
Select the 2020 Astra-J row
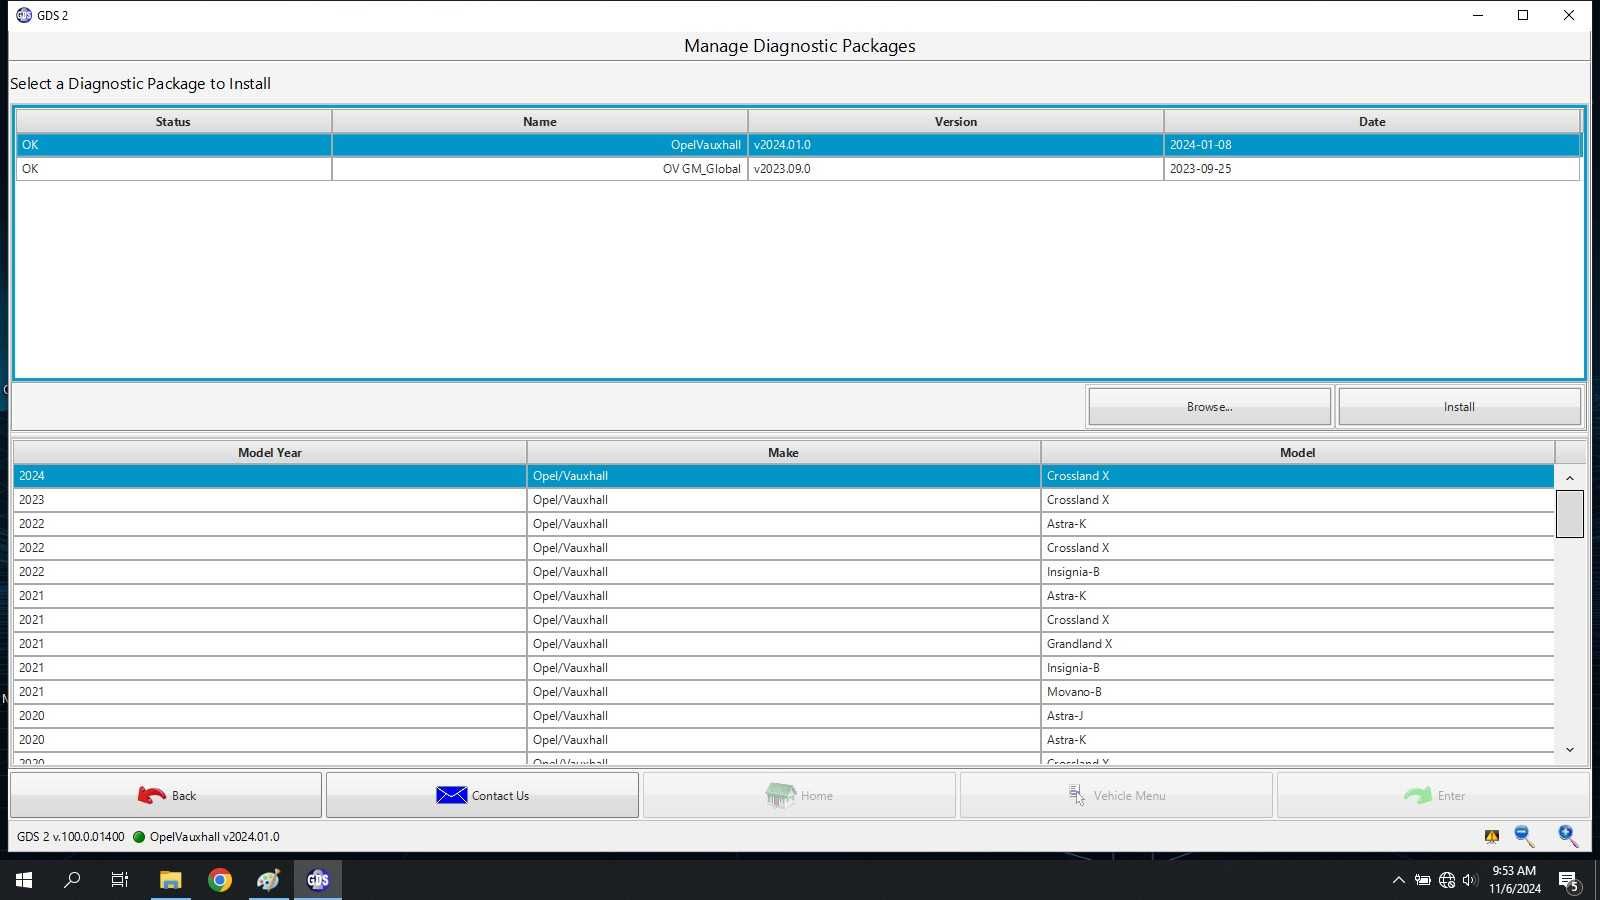pyautogui.click(x=784, y=716)
